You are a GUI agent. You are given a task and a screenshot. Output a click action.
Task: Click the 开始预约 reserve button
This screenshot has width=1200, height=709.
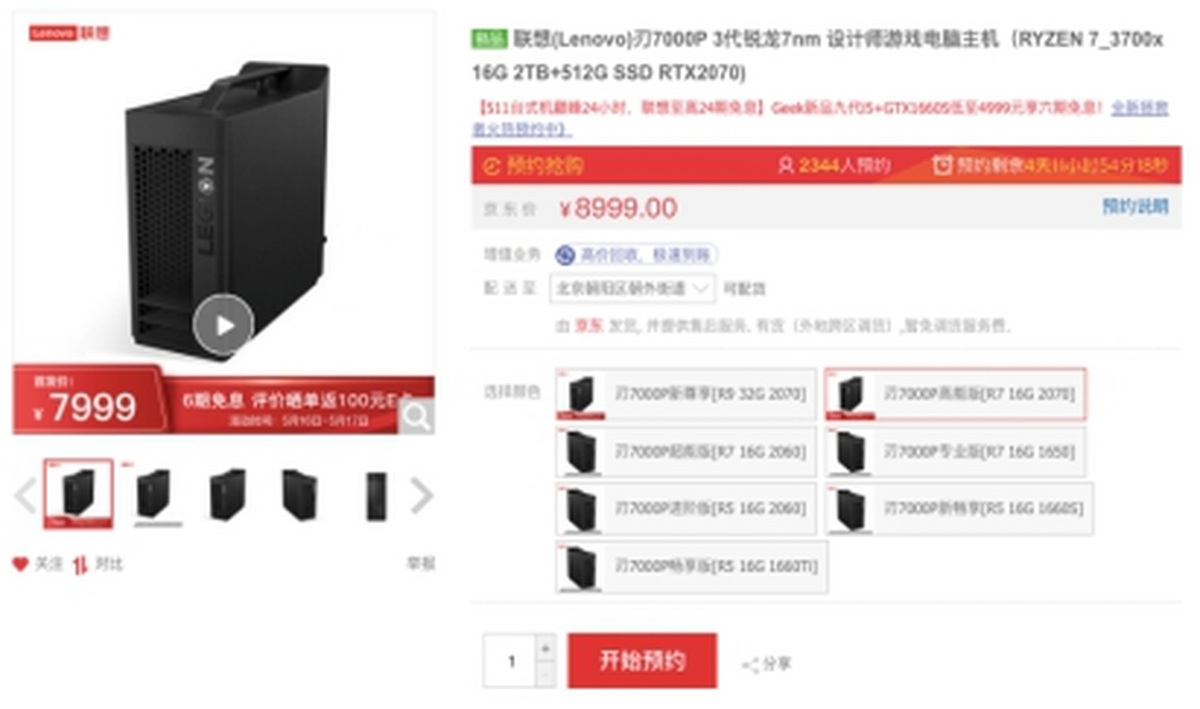pos(642,660)
